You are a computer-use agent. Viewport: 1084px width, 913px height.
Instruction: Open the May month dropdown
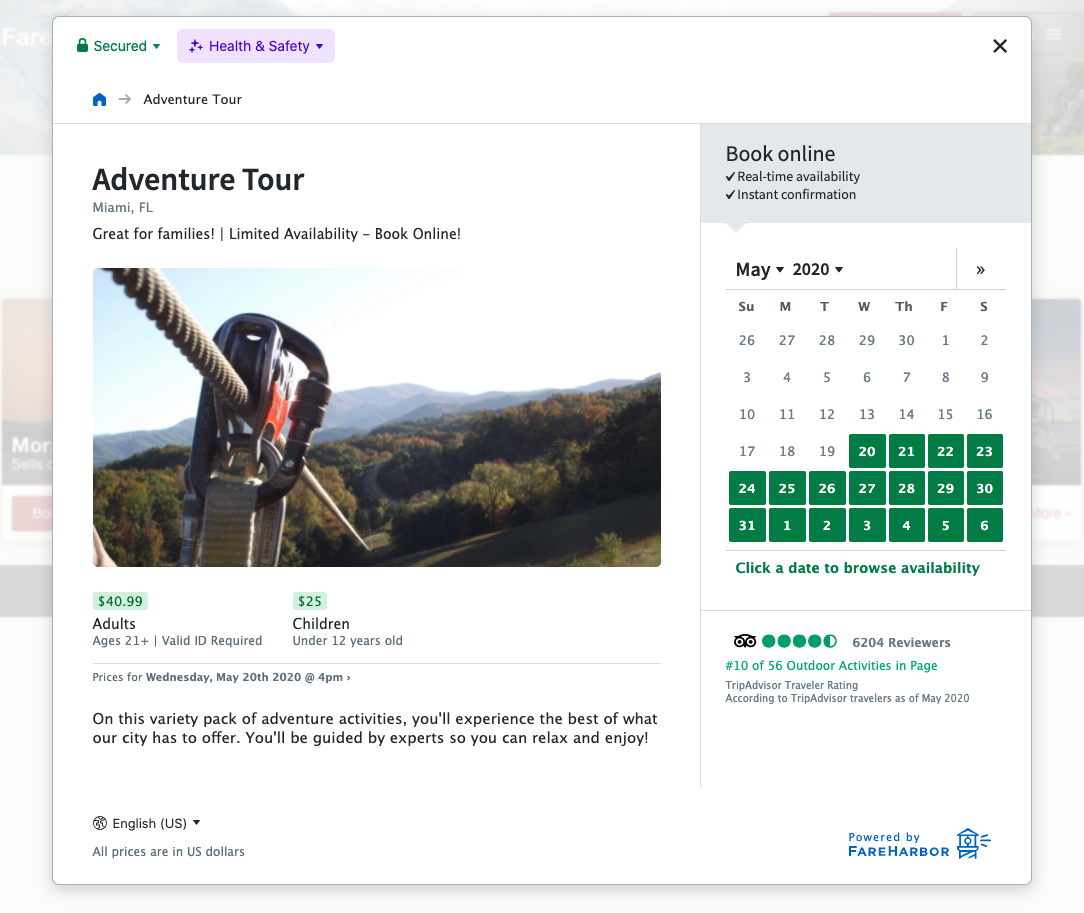click(759, 270)
